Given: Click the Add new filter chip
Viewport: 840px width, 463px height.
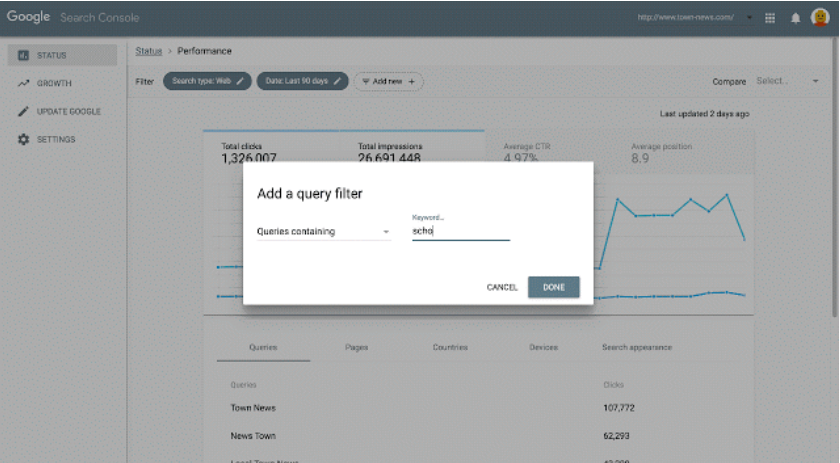Looking at the screenshot, I should 388,81.
